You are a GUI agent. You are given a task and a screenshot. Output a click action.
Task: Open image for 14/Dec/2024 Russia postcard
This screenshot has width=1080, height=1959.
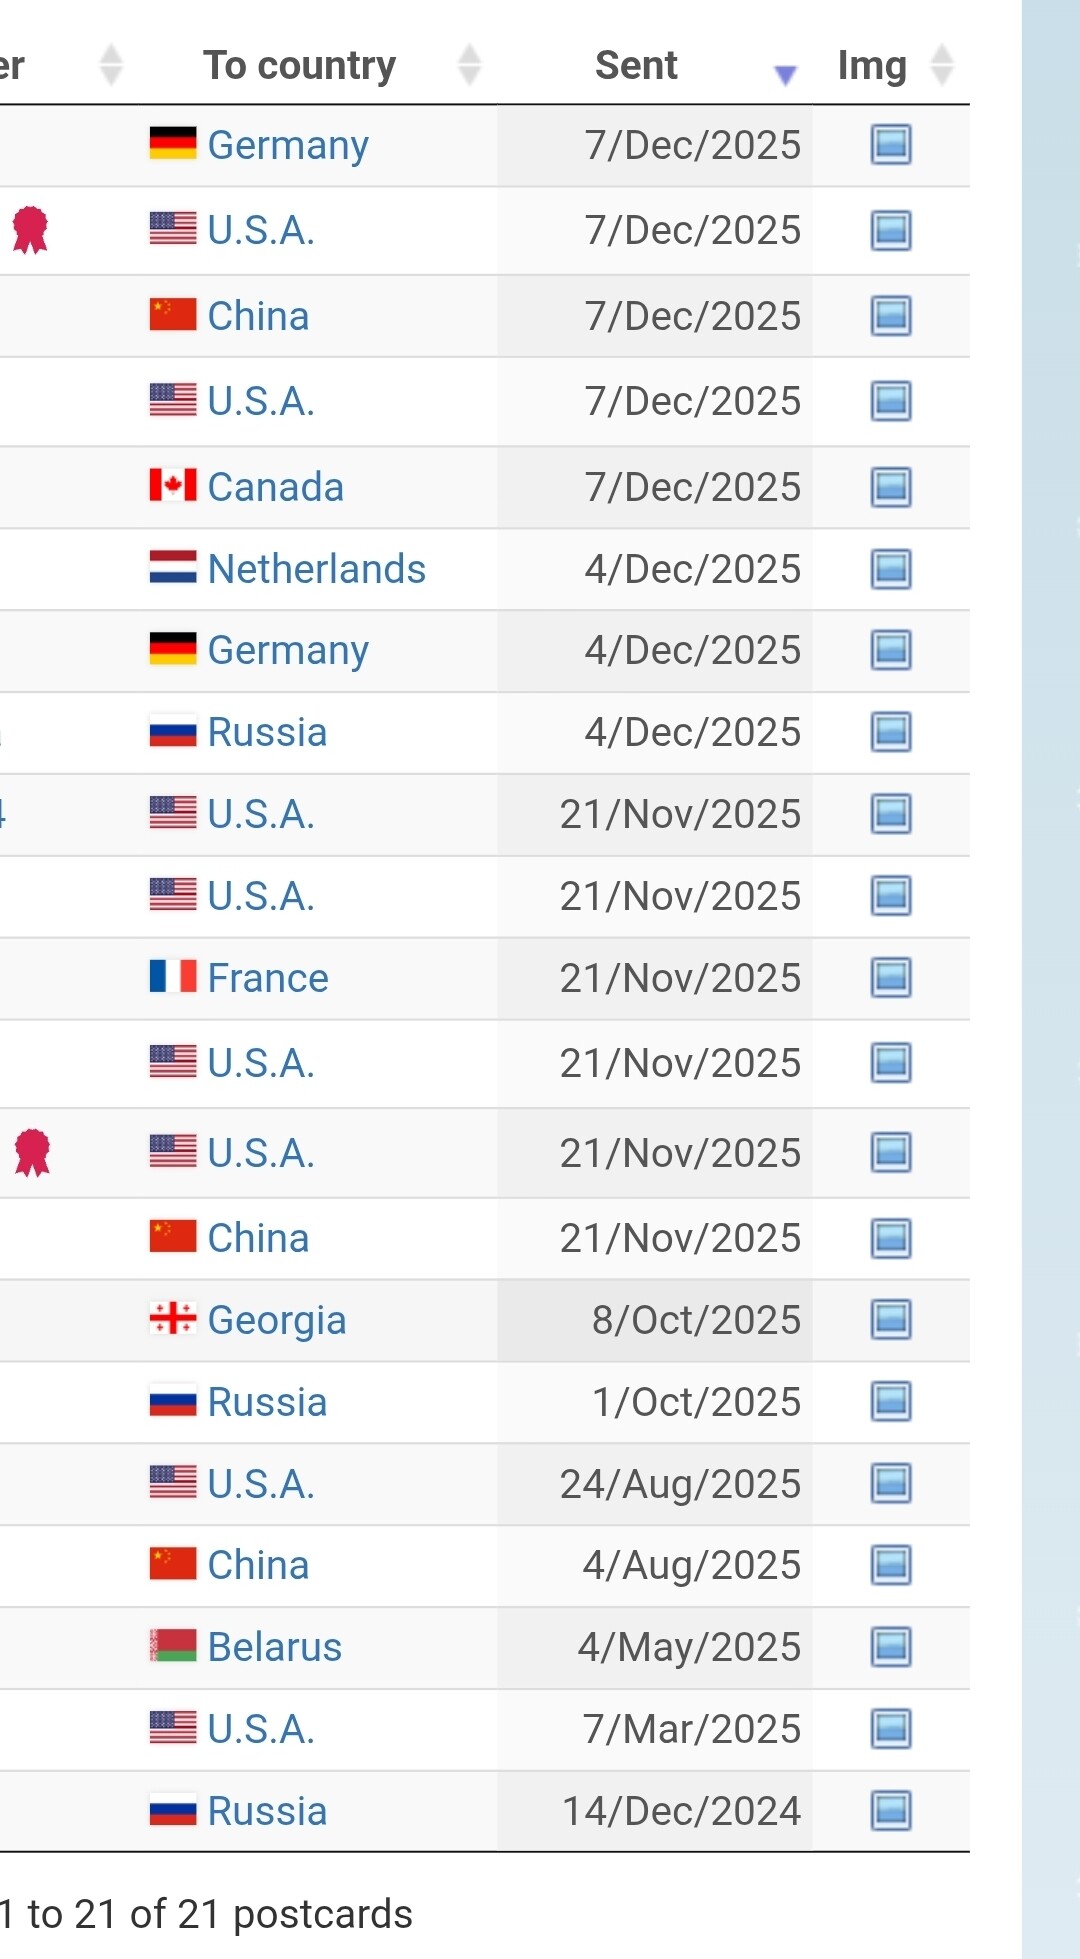point(890,1811)
